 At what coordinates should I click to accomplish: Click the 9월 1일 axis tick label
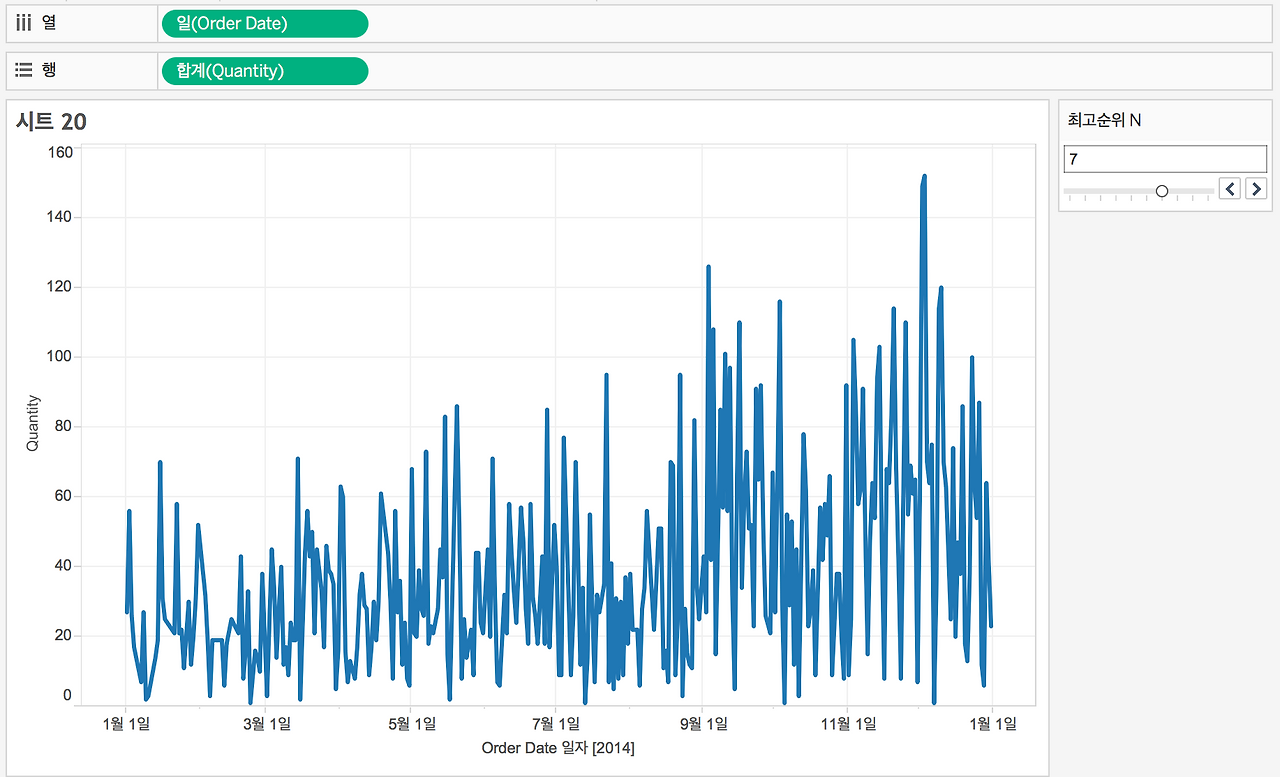click(703, 724)
